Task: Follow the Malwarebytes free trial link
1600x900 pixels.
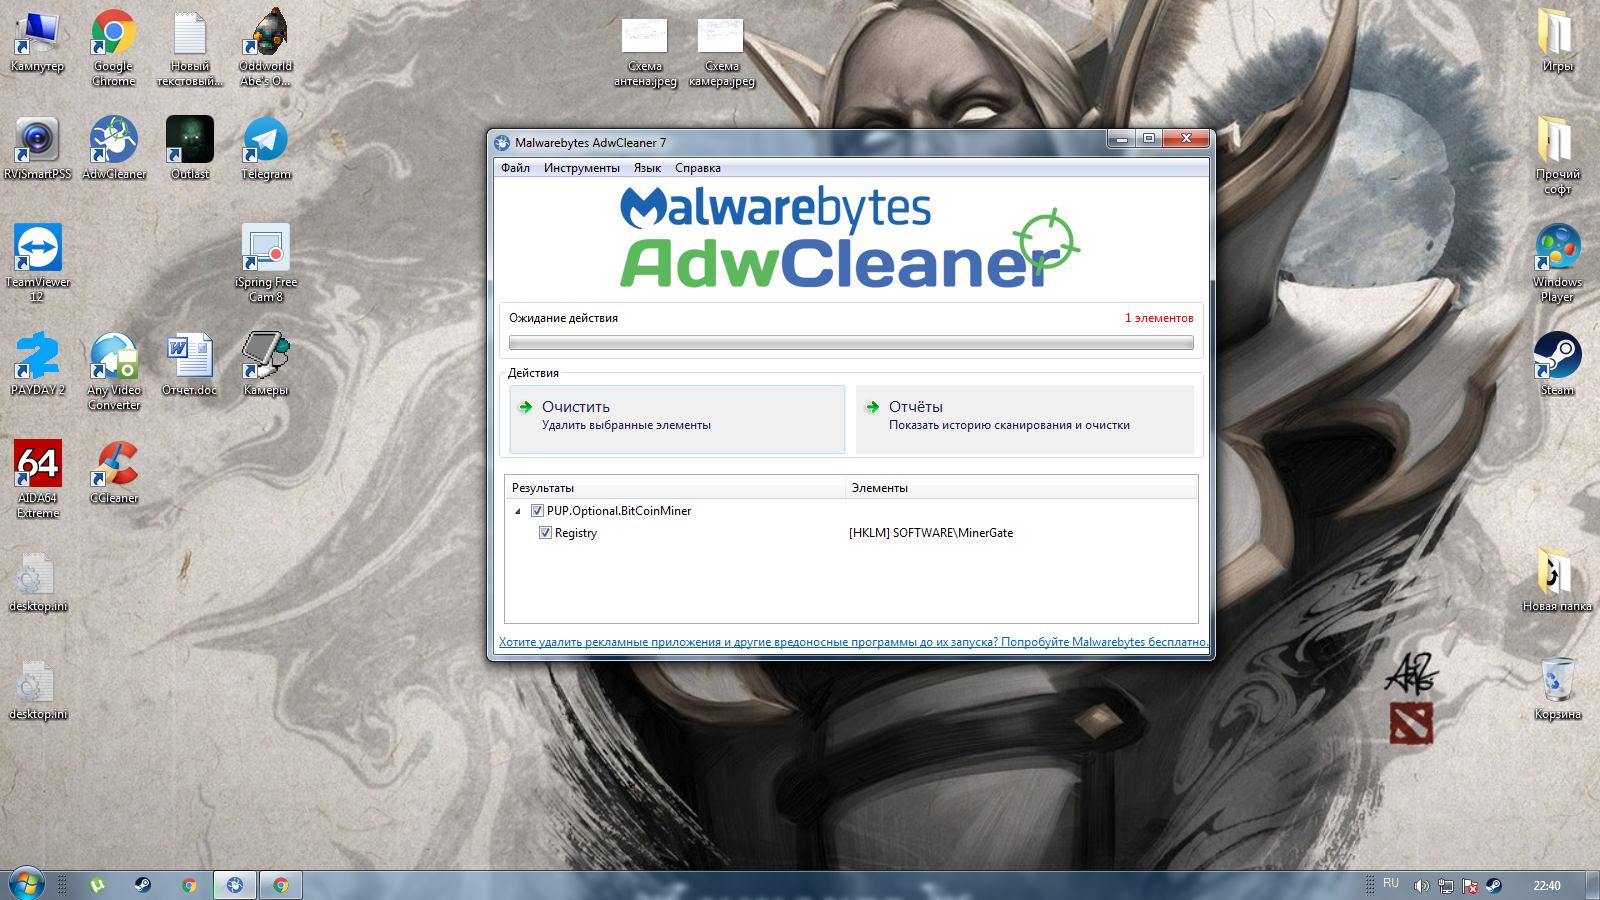Action: tap(853, 642)
